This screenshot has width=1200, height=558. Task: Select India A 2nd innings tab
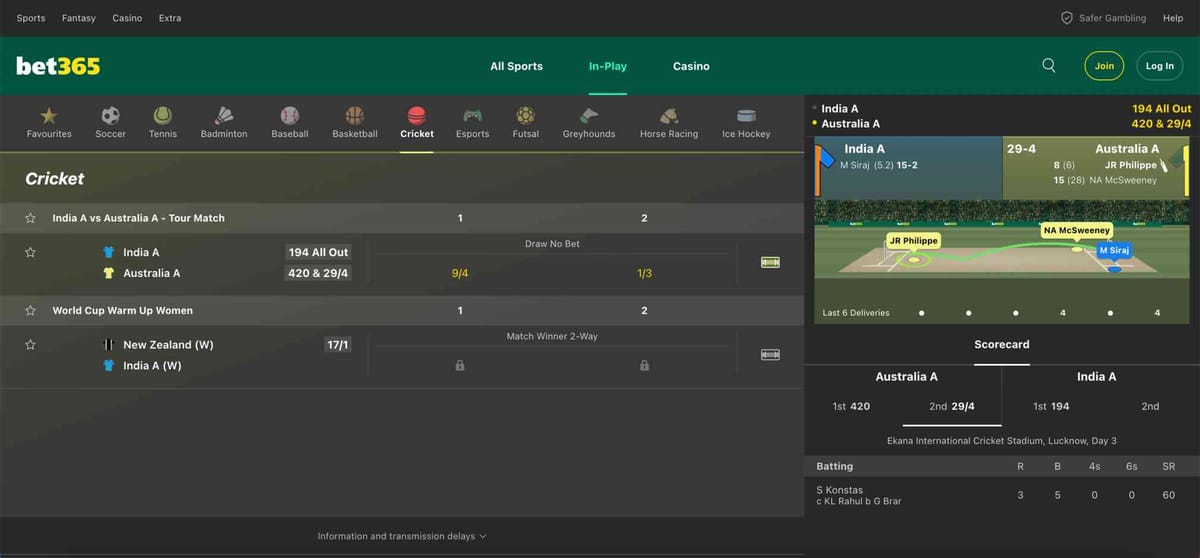tap(1150, 406)
